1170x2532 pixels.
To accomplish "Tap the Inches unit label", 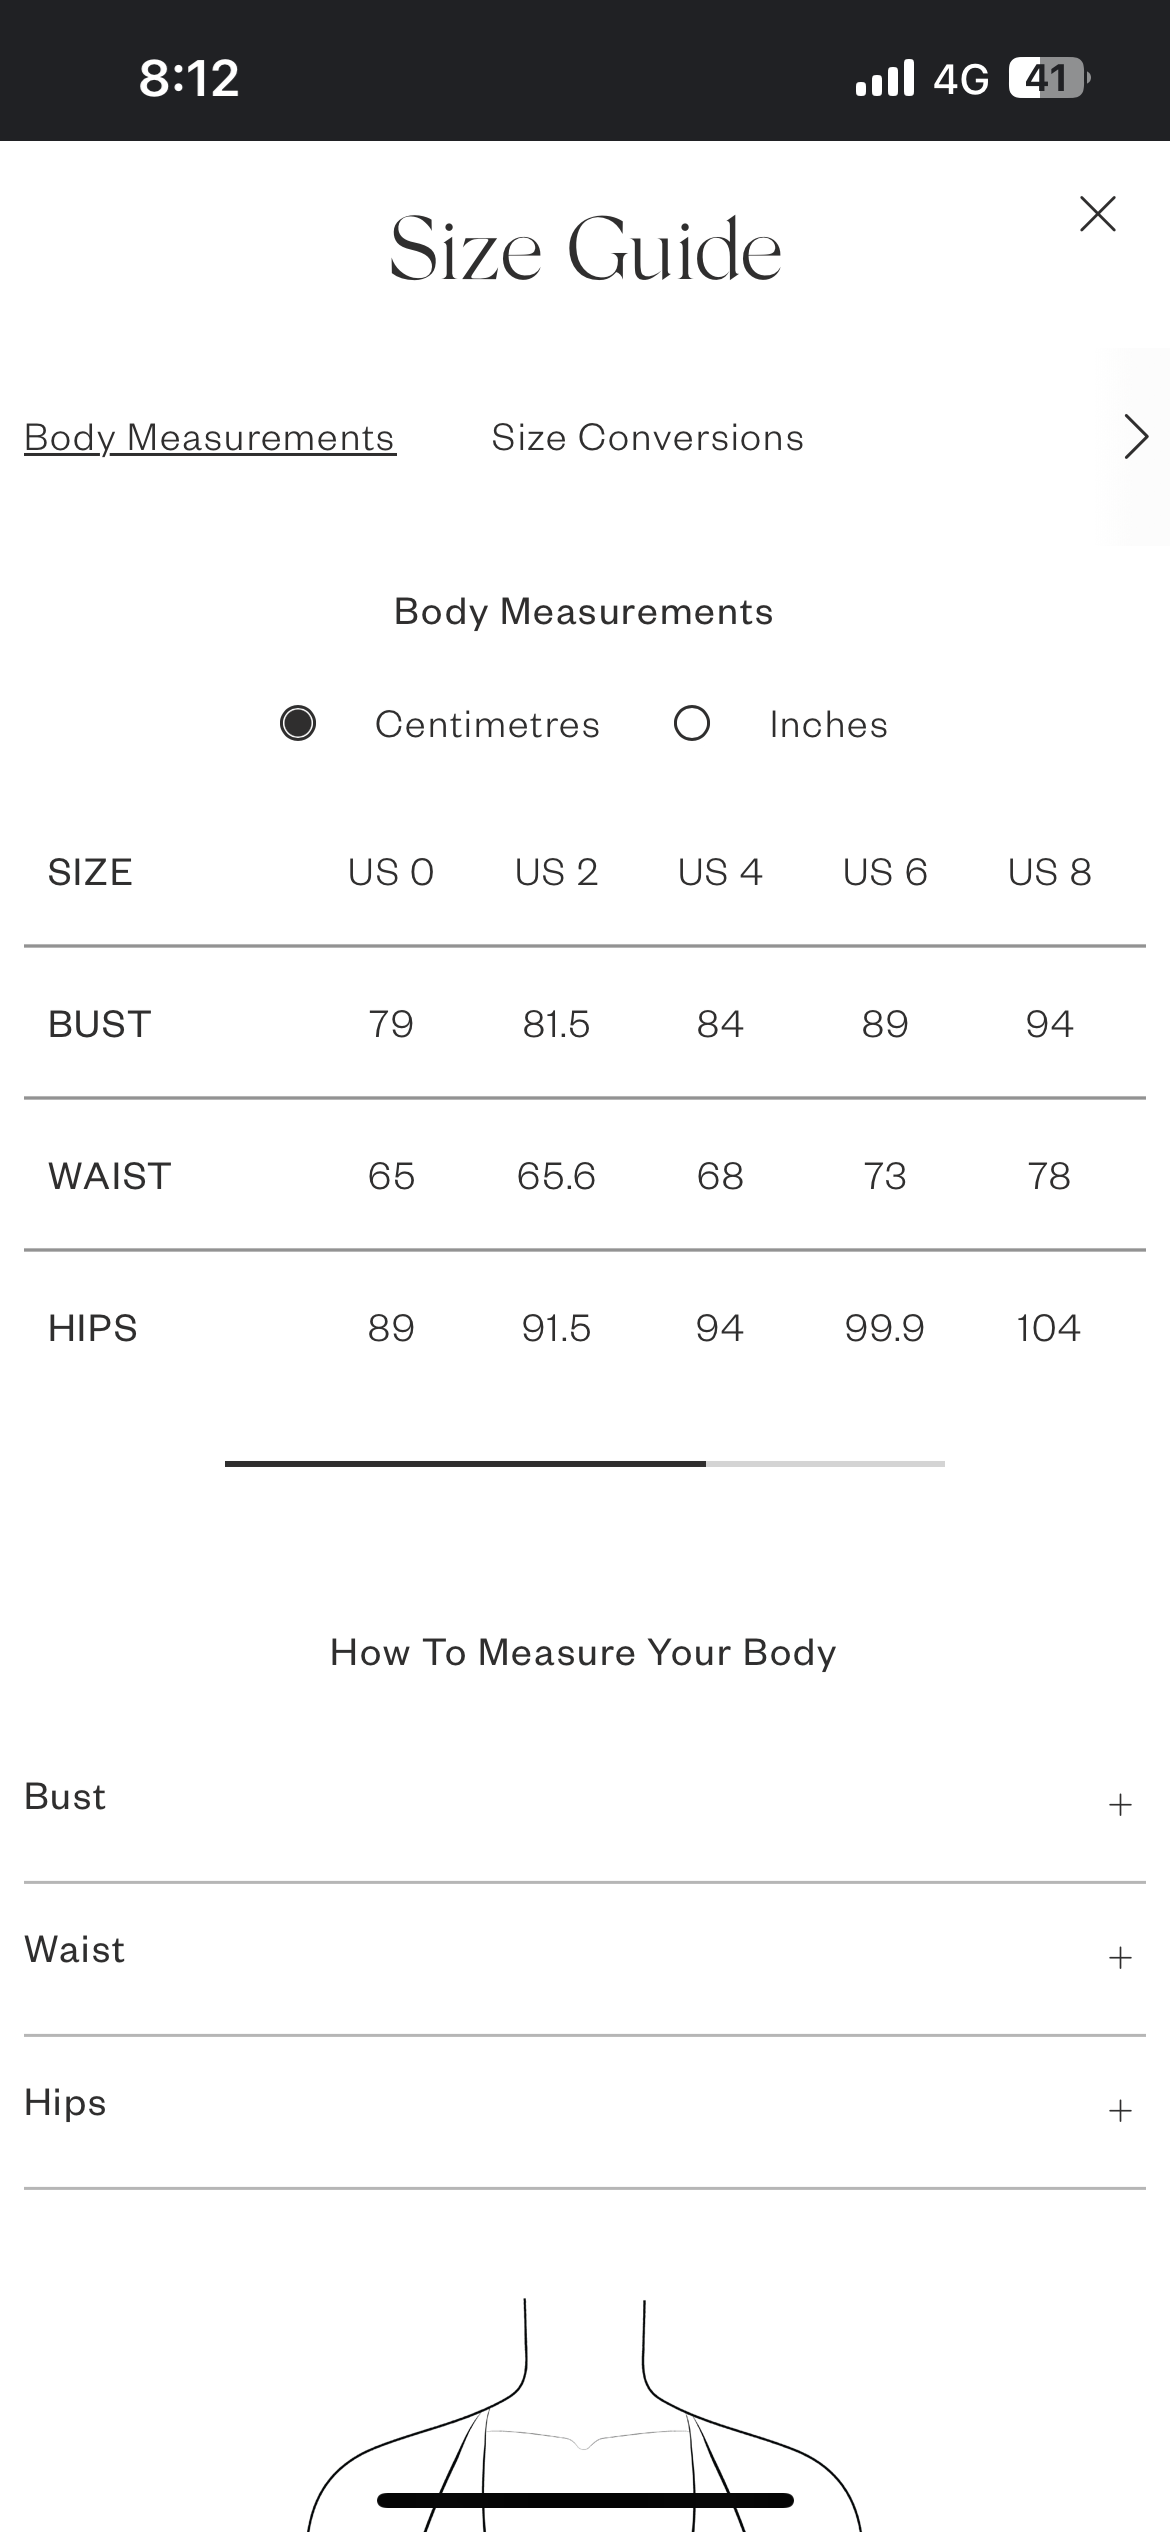I will (x=828, y=725).
